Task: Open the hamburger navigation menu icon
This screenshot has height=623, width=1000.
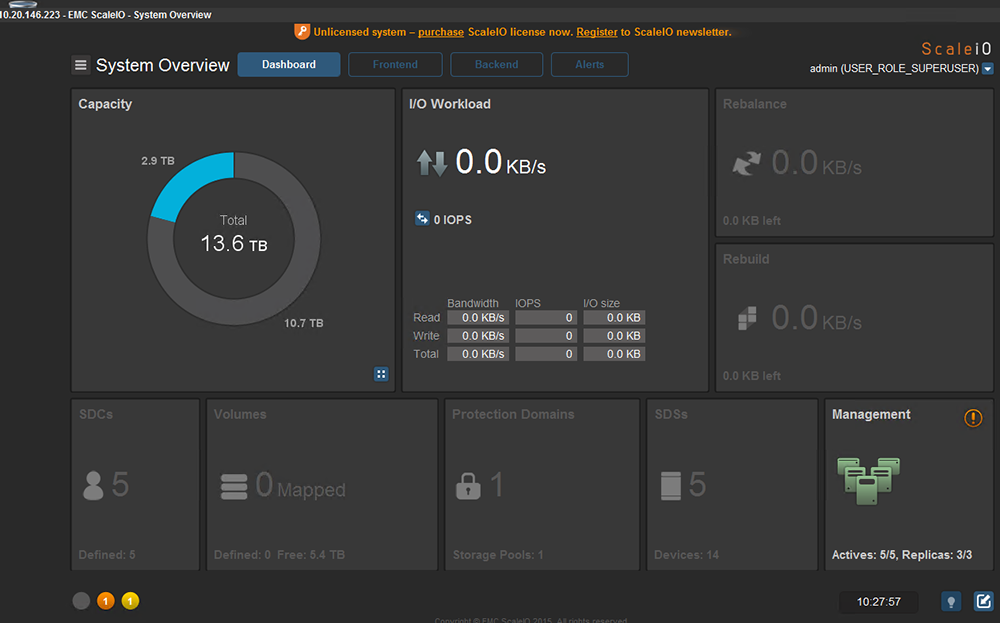Action: click(x=80, y=65)
